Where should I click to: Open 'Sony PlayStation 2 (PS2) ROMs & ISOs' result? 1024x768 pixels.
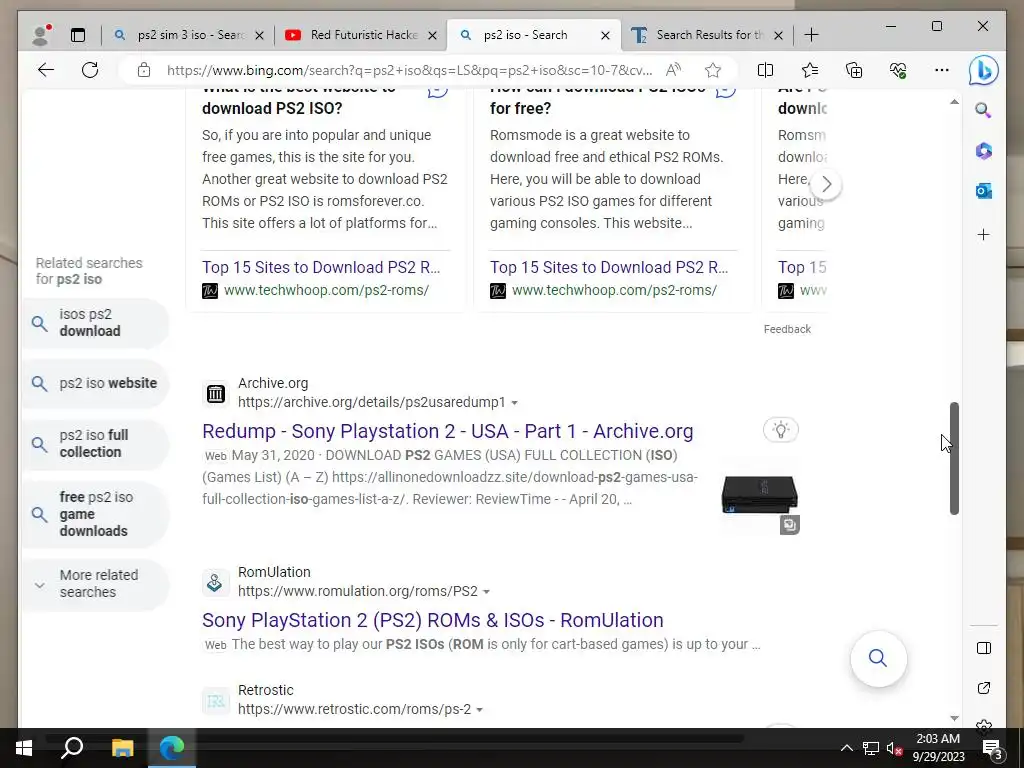432,620
